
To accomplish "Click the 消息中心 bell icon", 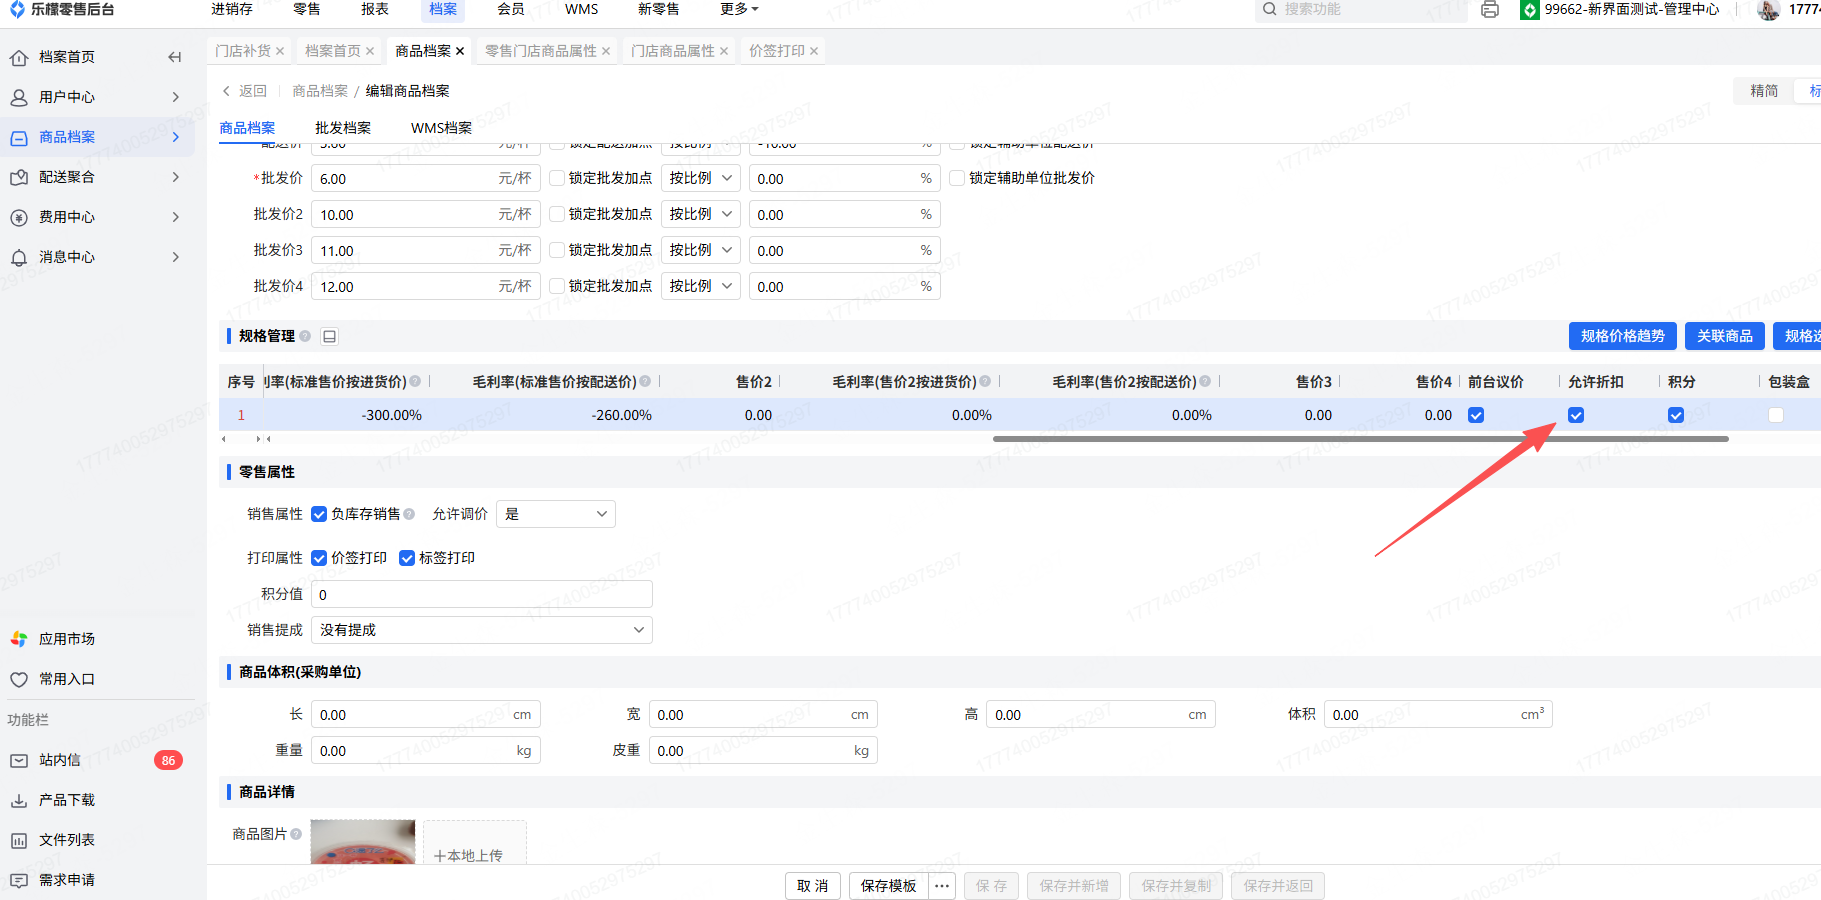I will [x=19, y=257].
